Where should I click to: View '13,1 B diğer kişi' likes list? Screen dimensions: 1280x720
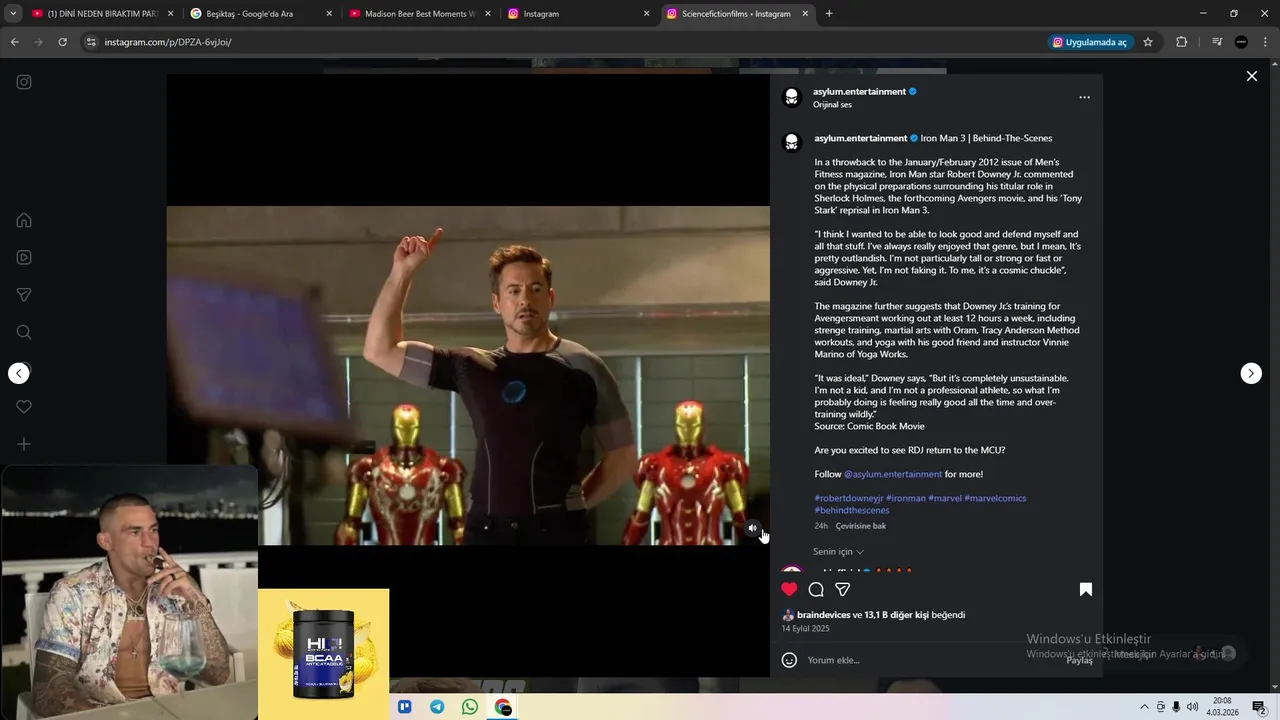point(896,615)
